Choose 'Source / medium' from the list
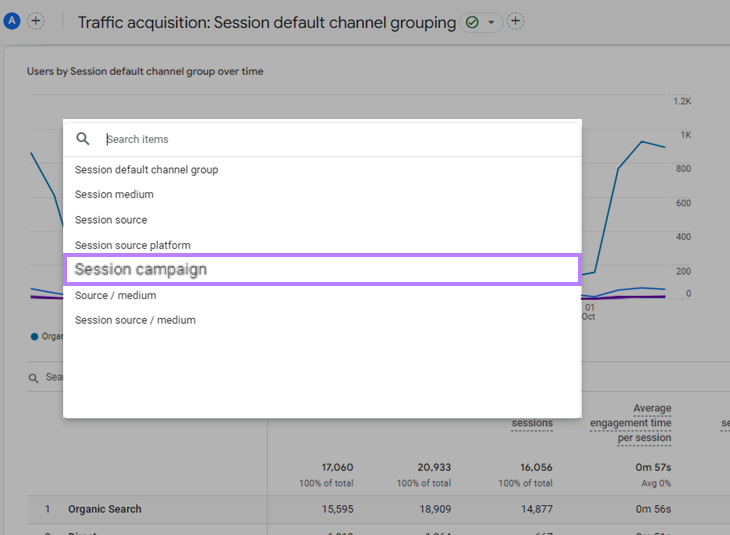730x535 pixels. (x=115, y=296)
